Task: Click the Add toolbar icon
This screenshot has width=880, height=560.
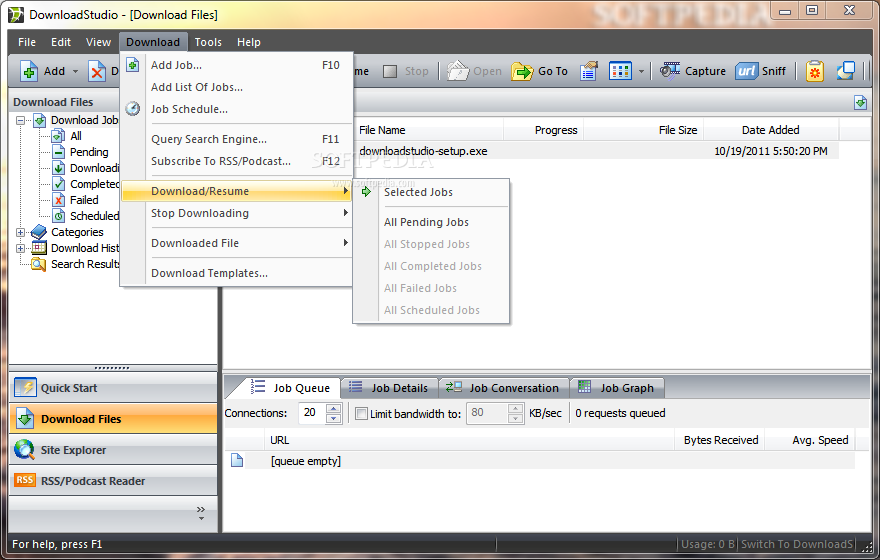Action: pyautogui.click(x=29, y=71)
